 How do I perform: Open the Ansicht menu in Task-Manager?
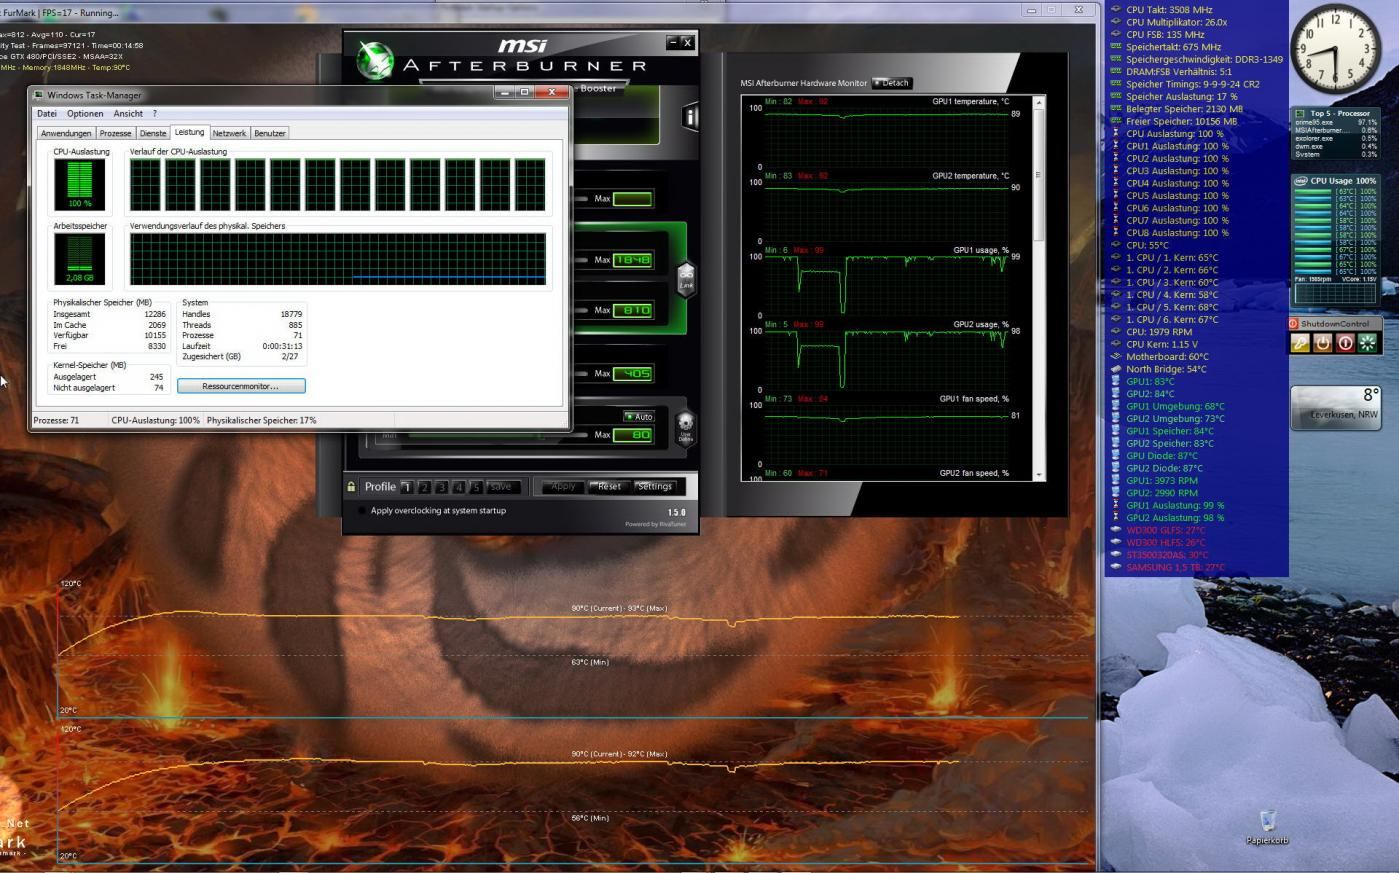(x=128, y=114)
